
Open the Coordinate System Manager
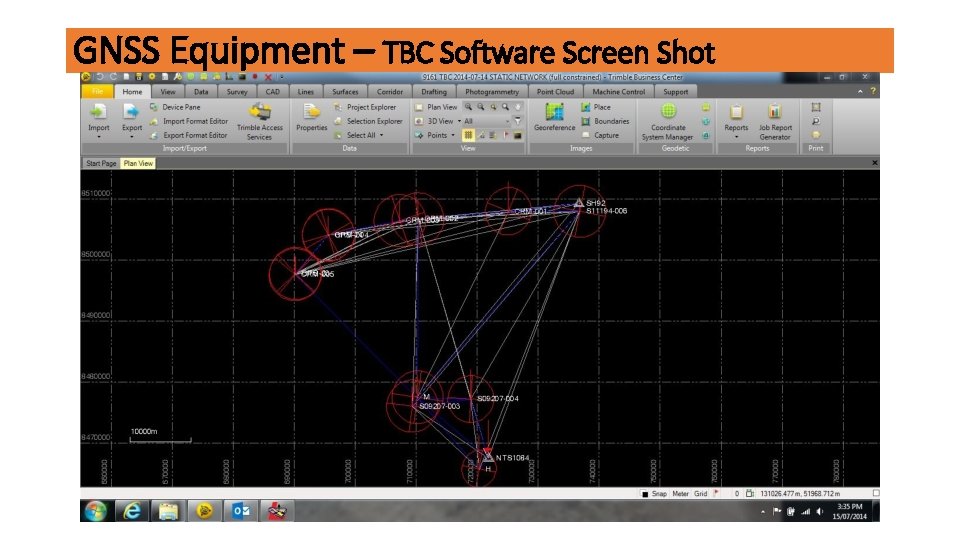point(667,122)
